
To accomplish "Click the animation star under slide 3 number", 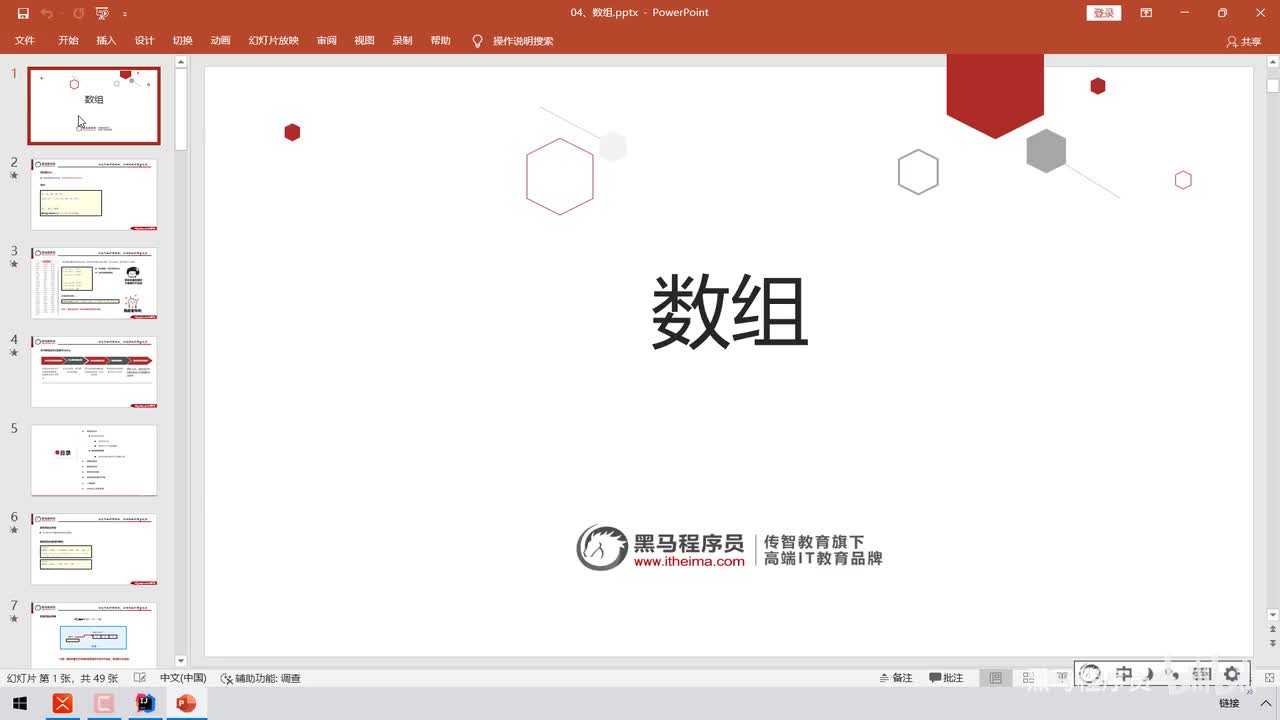I will (x=14, y=265).
